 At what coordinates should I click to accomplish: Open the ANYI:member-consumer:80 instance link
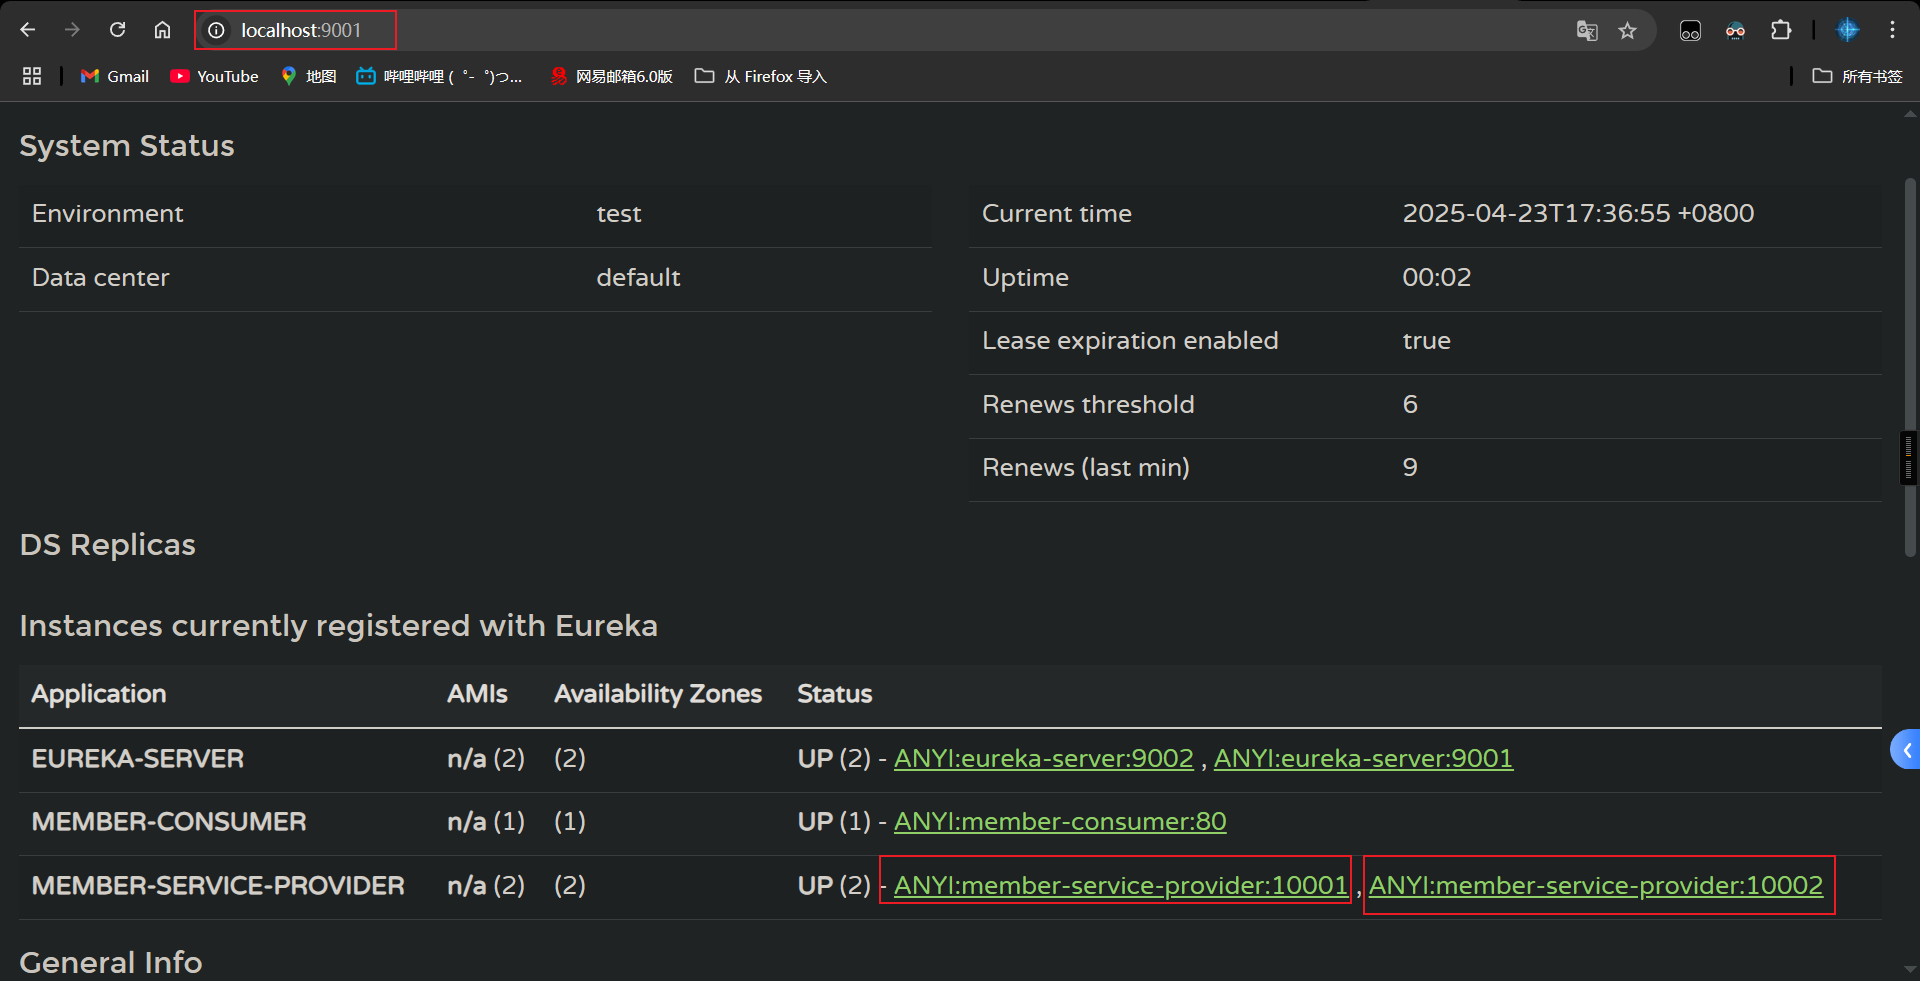[1059, 821]
